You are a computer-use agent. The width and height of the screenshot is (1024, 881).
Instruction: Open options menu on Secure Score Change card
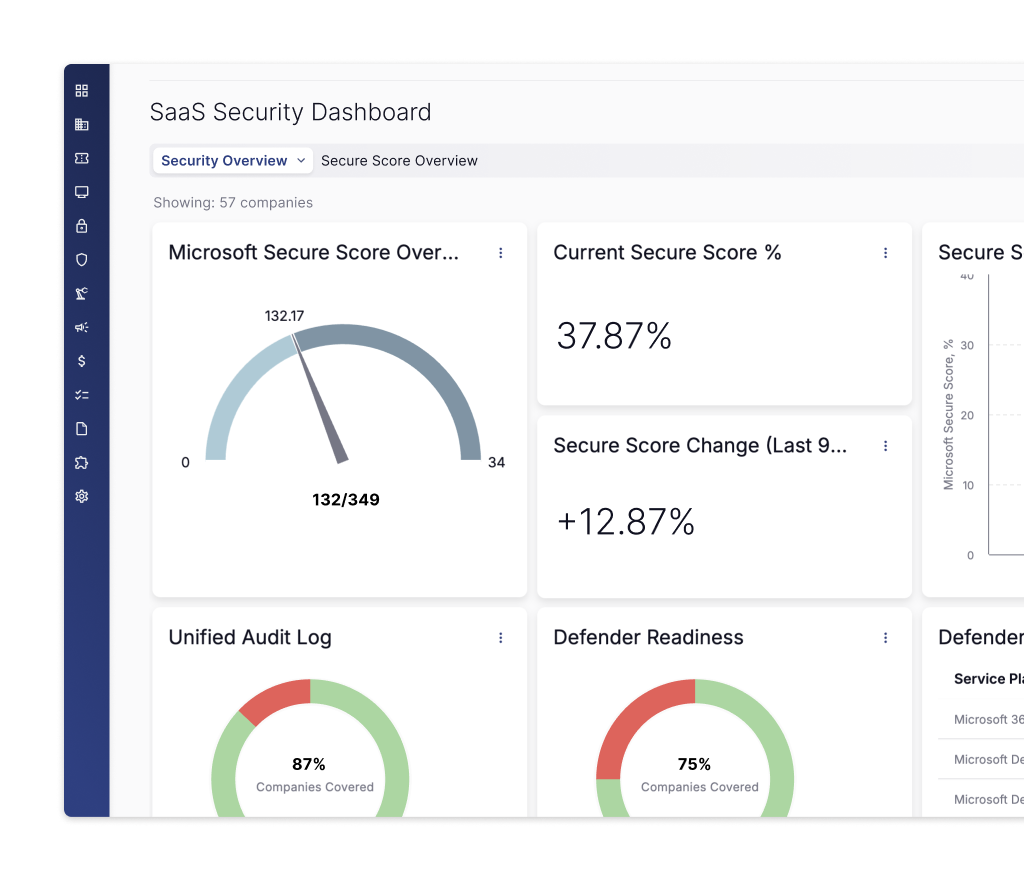(886, 445)
